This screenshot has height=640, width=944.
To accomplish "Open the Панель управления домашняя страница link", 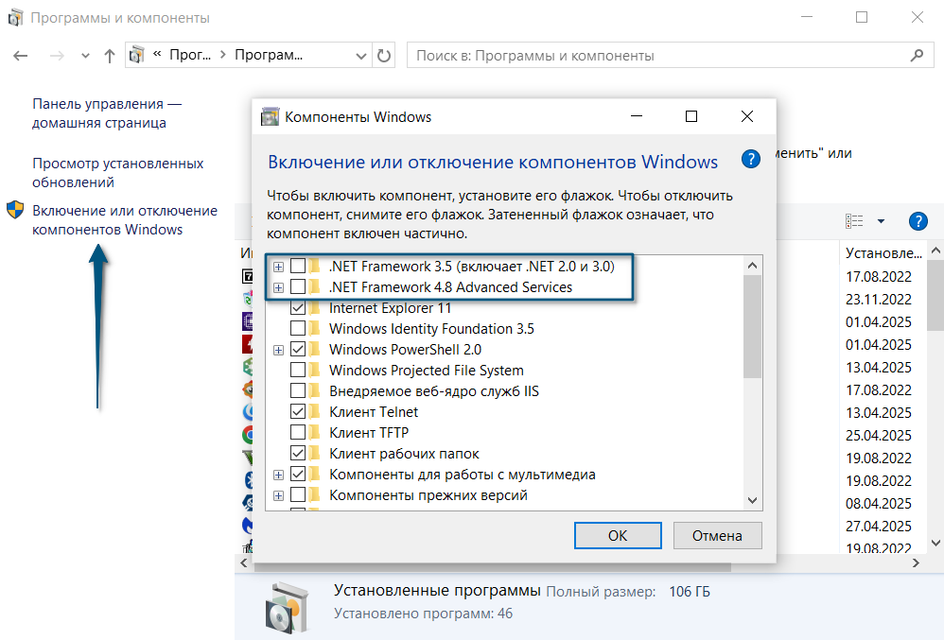I will [107, 113].
